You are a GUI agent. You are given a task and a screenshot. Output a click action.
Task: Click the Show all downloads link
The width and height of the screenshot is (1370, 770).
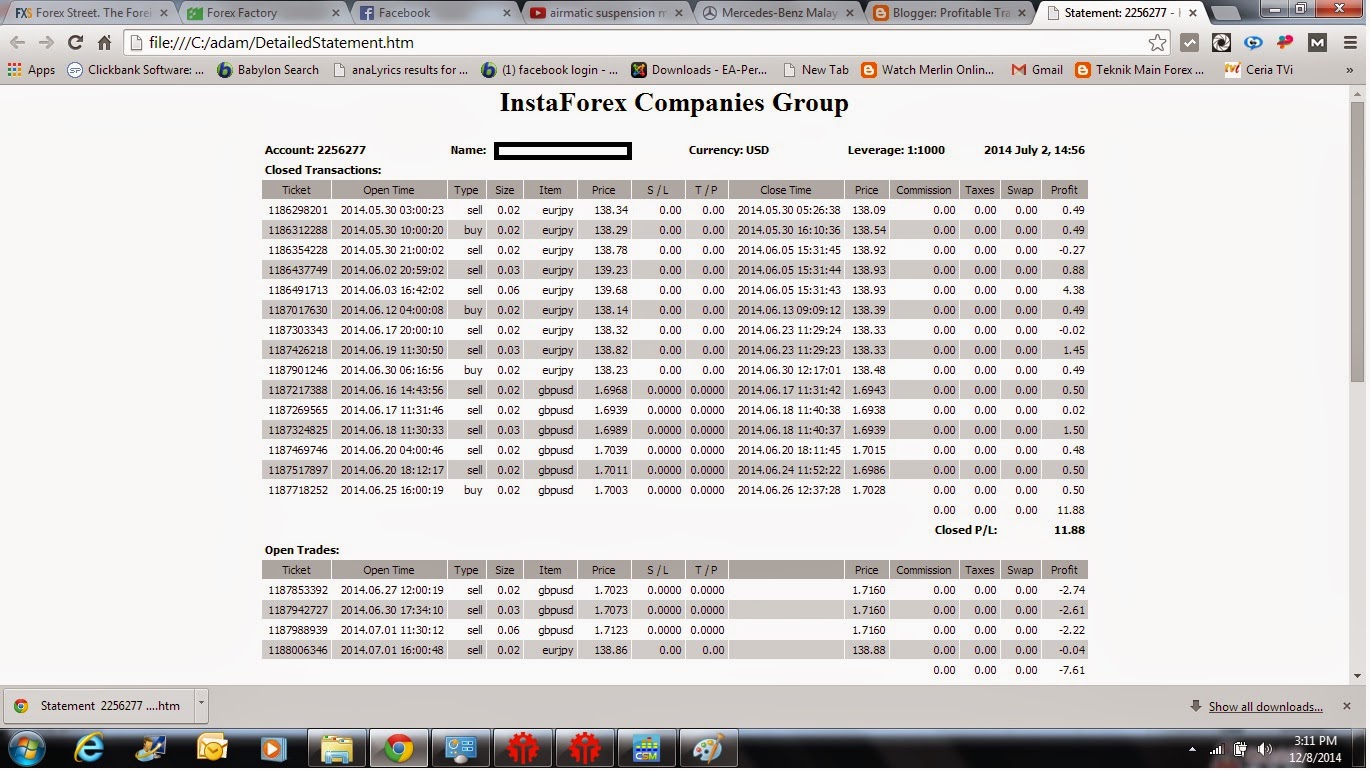click(x=1265, y=707)
